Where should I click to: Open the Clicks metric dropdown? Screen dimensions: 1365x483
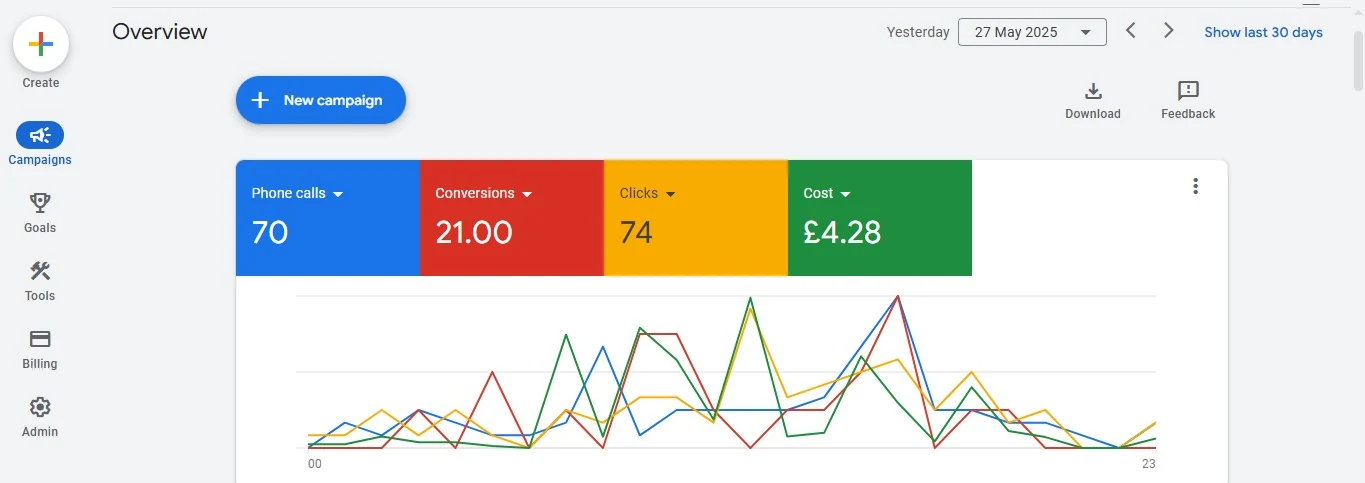[x=647, y=193]
